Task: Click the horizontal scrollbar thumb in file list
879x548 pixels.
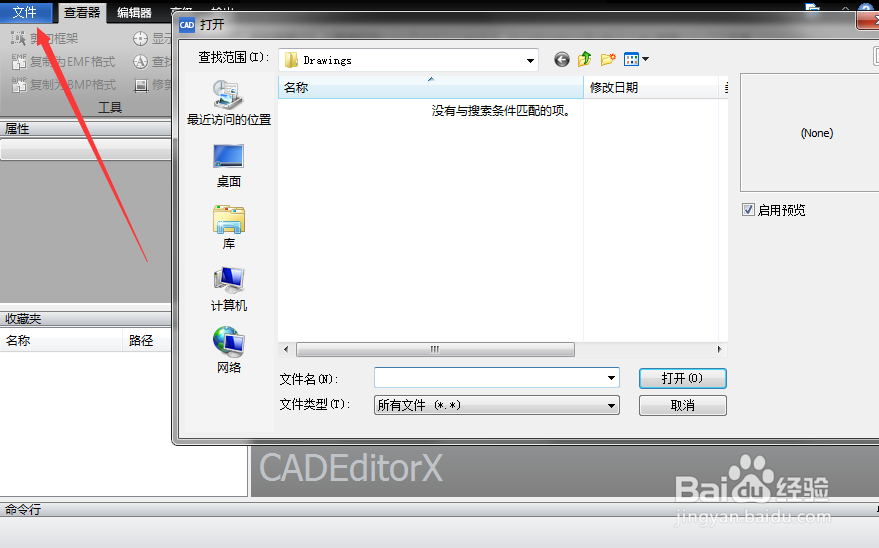Action: (x=435, y=349)
